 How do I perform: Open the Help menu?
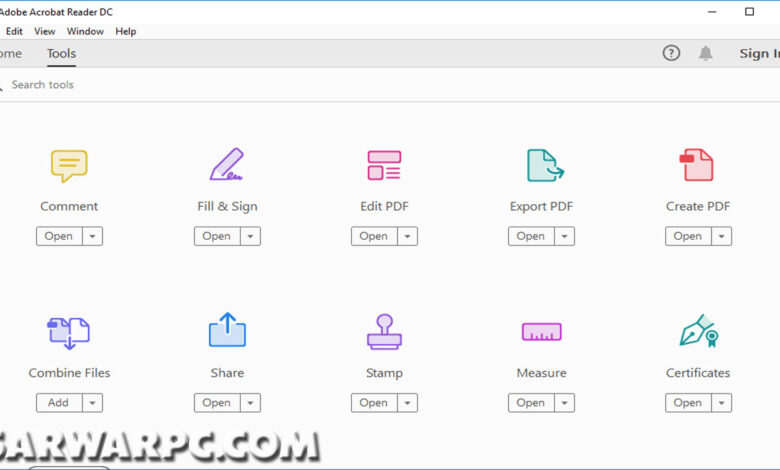click(x=125, y=31)
